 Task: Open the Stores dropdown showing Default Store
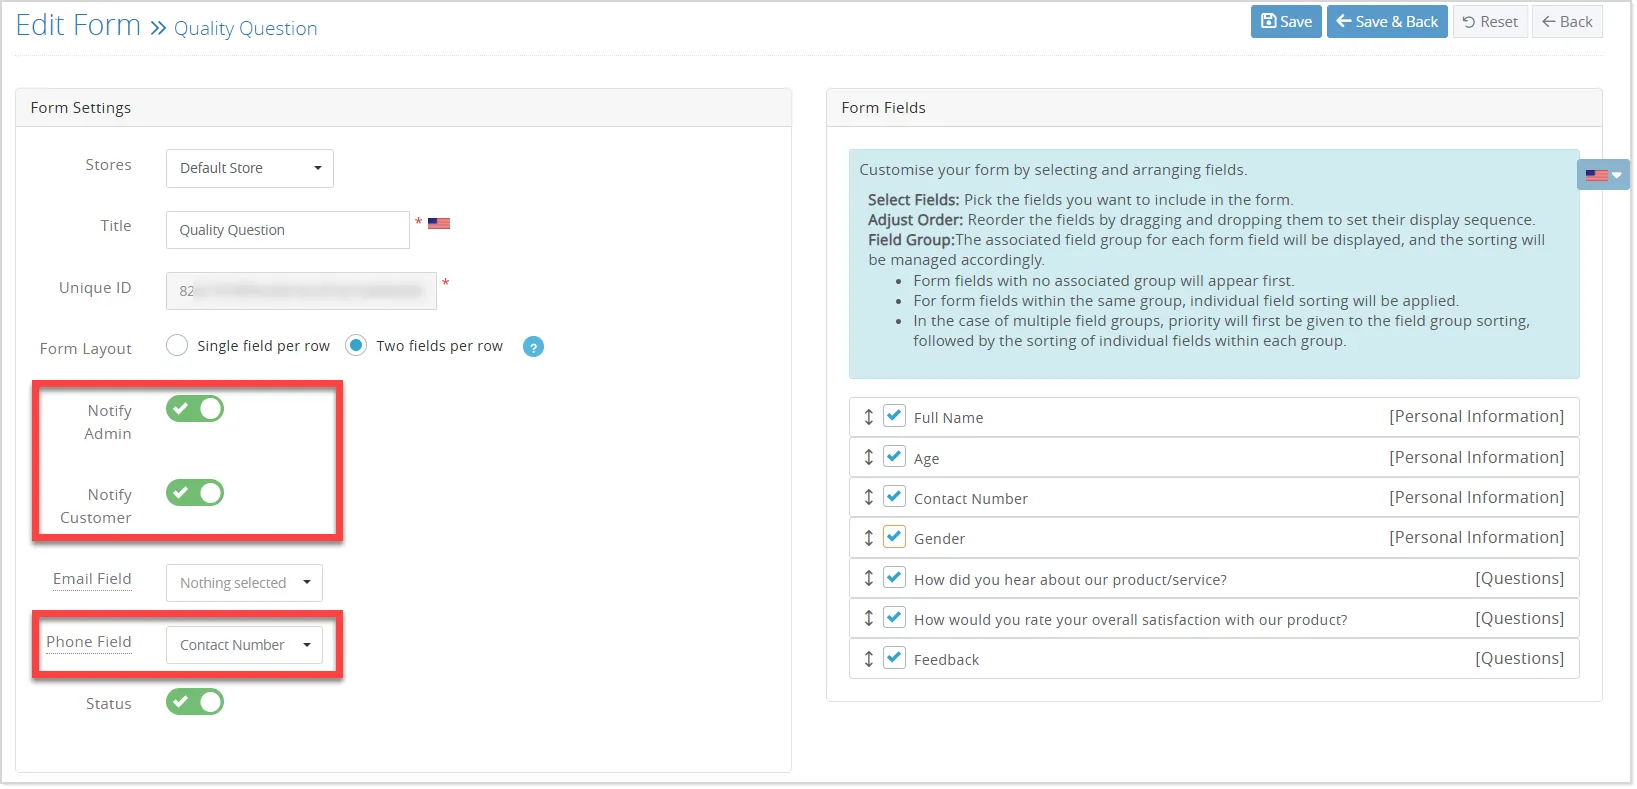point(250,168)
